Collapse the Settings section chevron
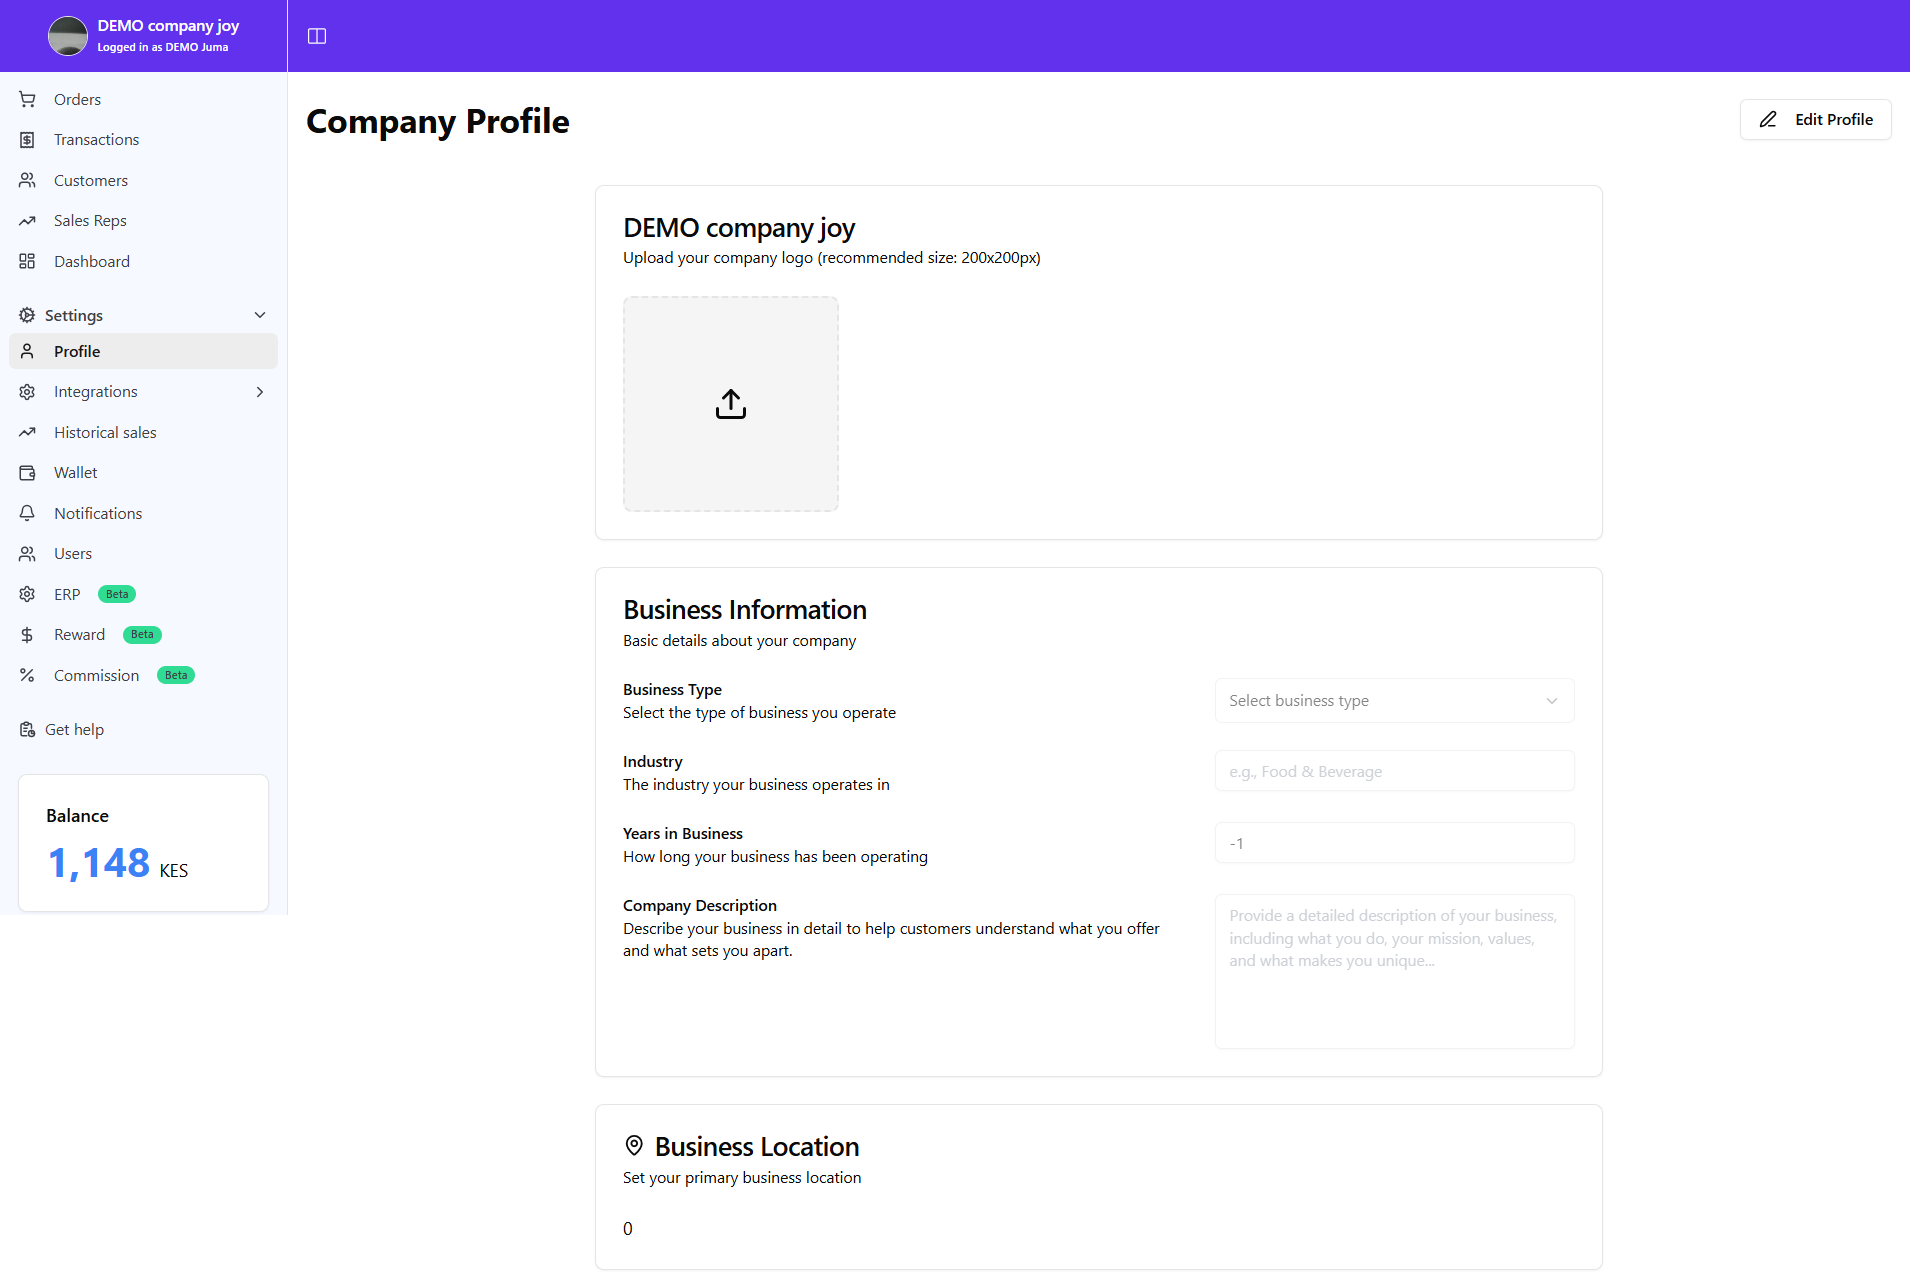The height and width of the screenshot is (1281, 1910). [260, 314]
